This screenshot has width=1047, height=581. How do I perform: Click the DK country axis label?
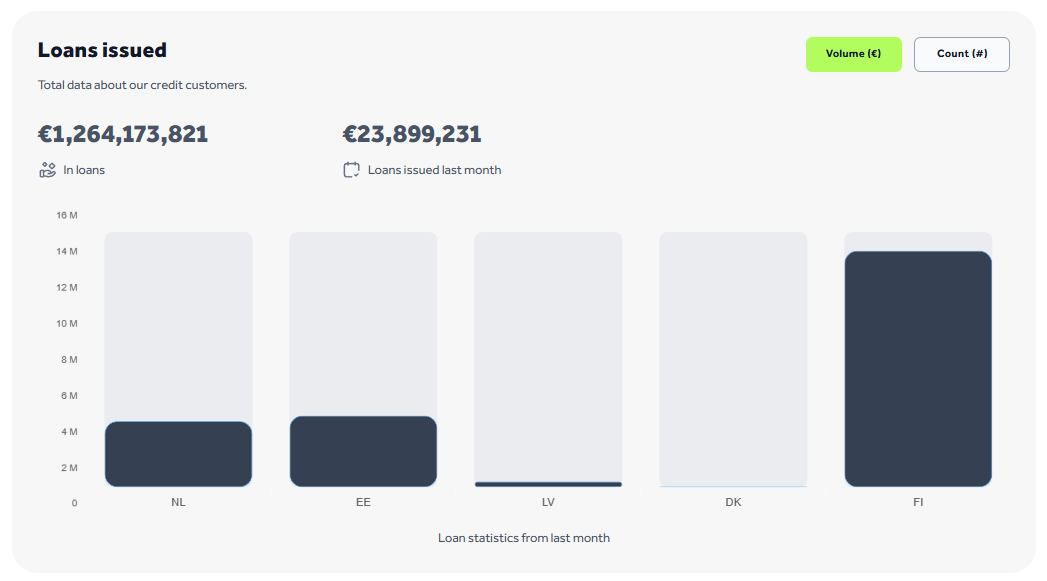click(x=733, y=502)
